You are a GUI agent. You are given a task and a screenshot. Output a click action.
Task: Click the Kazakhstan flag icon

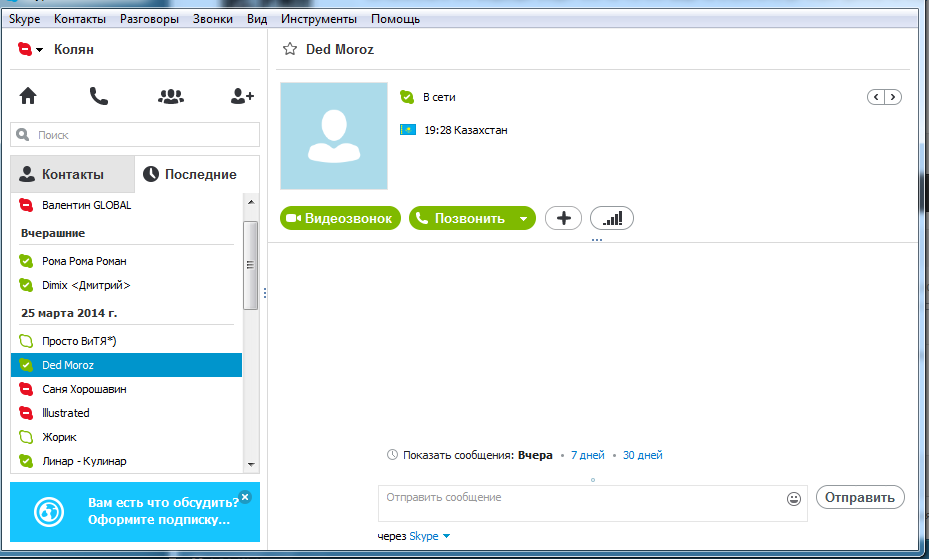click(408, 130)
